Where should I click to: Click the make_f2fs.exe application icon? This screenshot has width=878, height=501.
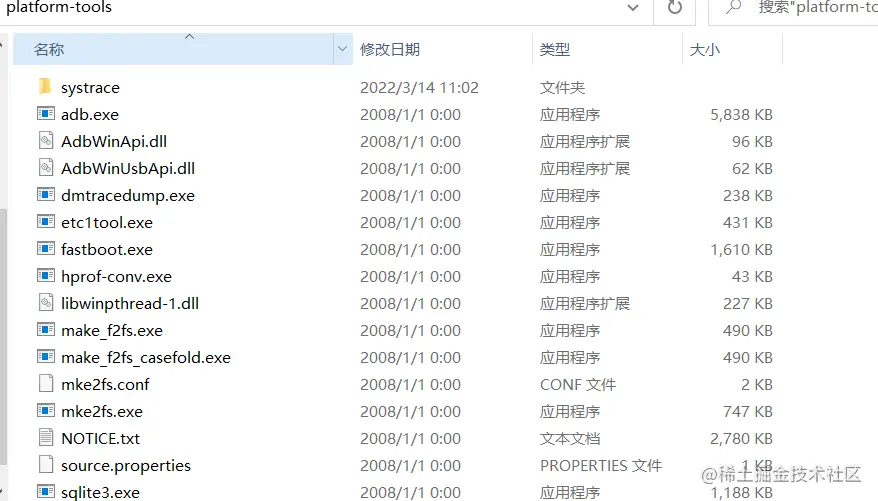pos(46,330)
